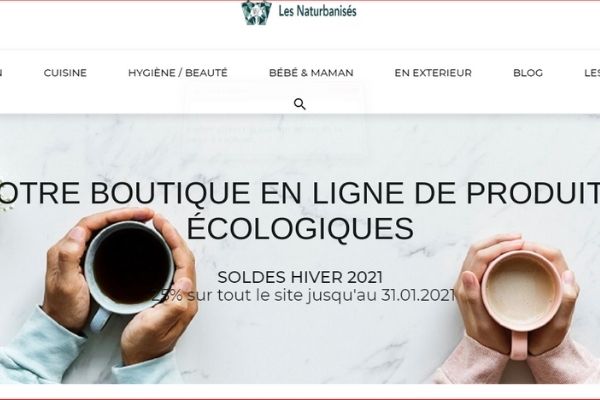Click the BOUTIQUE EN LIGNE headline line

(300, 193)
